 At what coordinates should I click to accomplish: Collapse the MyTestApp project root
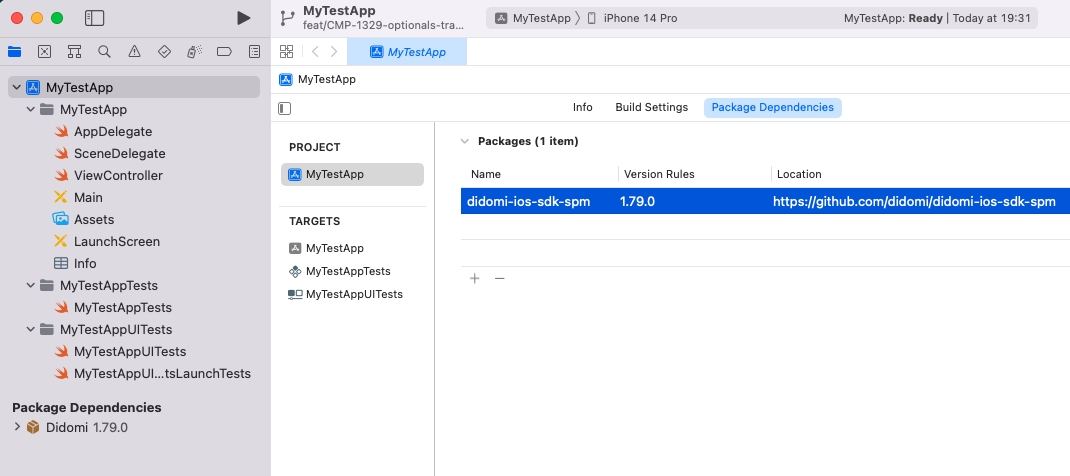[16, 88]
